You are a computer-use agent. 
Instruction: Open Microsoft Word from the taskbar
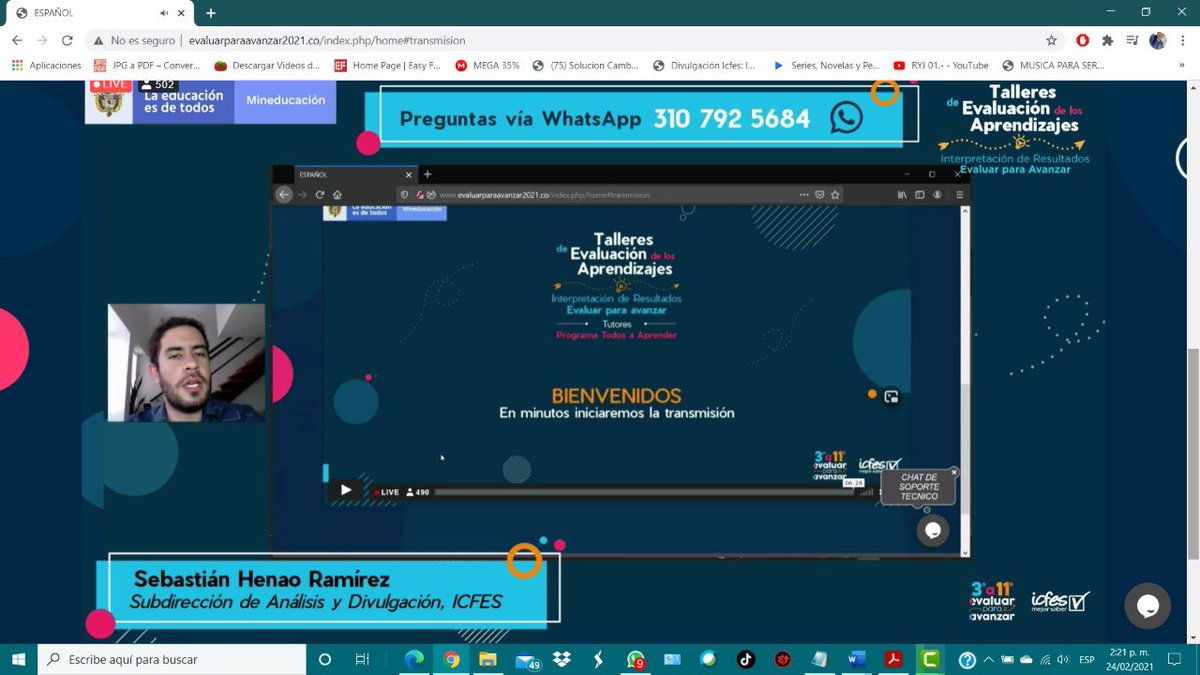[x=856, y=659]
